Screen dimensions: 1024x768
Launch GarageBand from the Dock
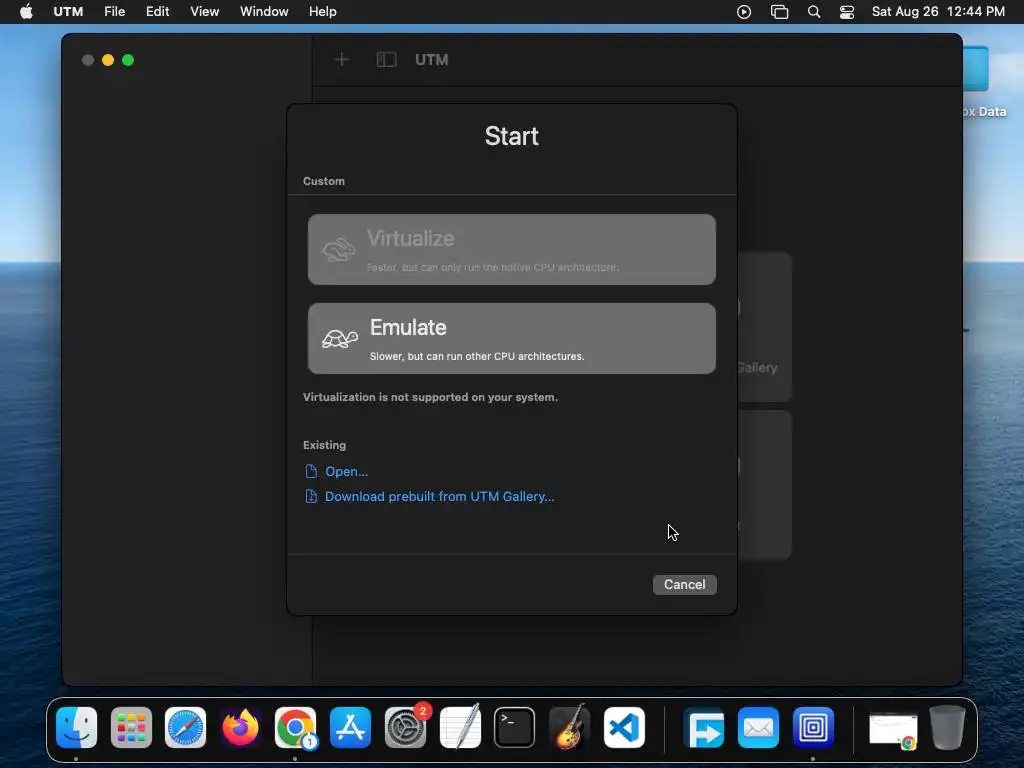[x=569, y=728]
